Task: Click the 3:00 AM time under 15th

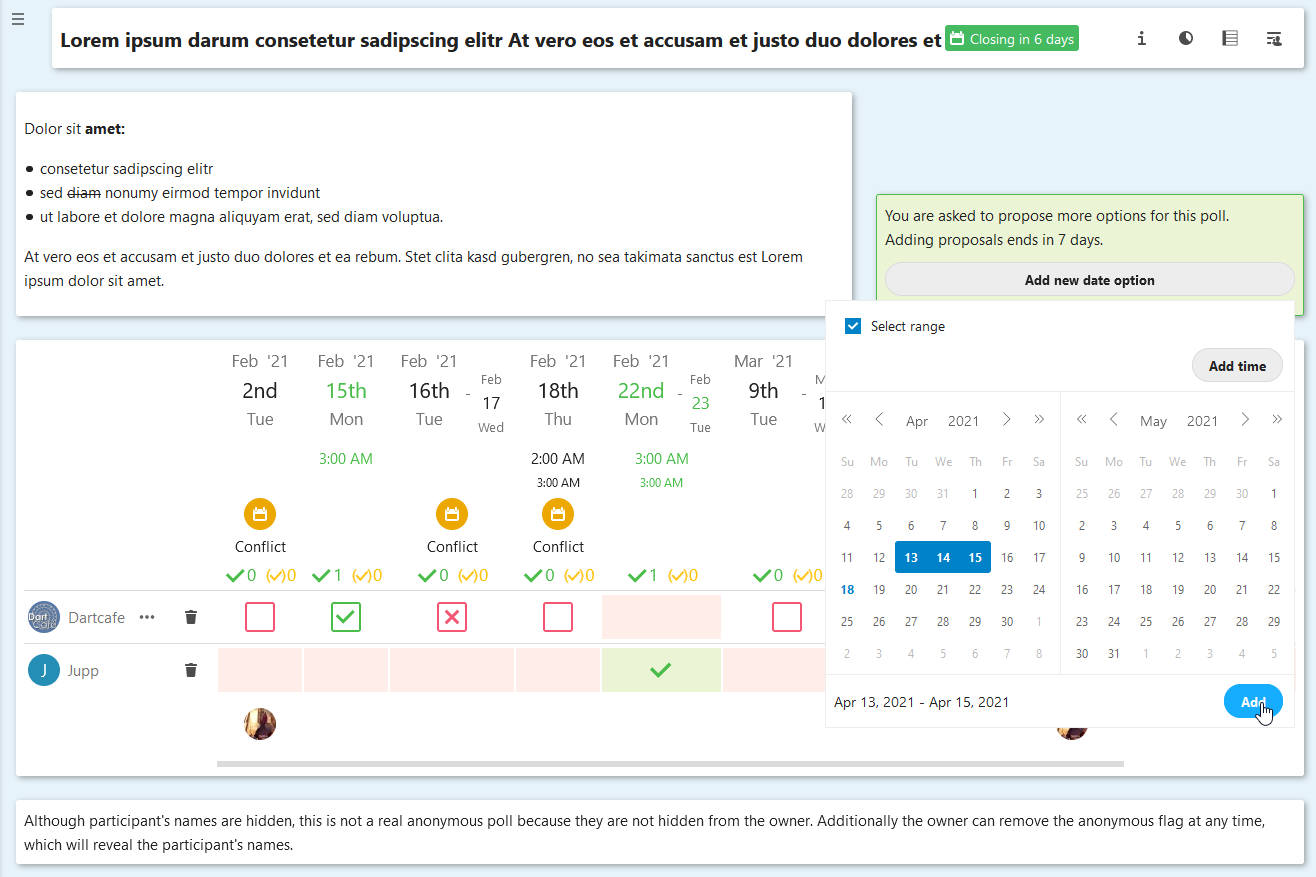Action: pyautogui.click(x=346, y=459)
